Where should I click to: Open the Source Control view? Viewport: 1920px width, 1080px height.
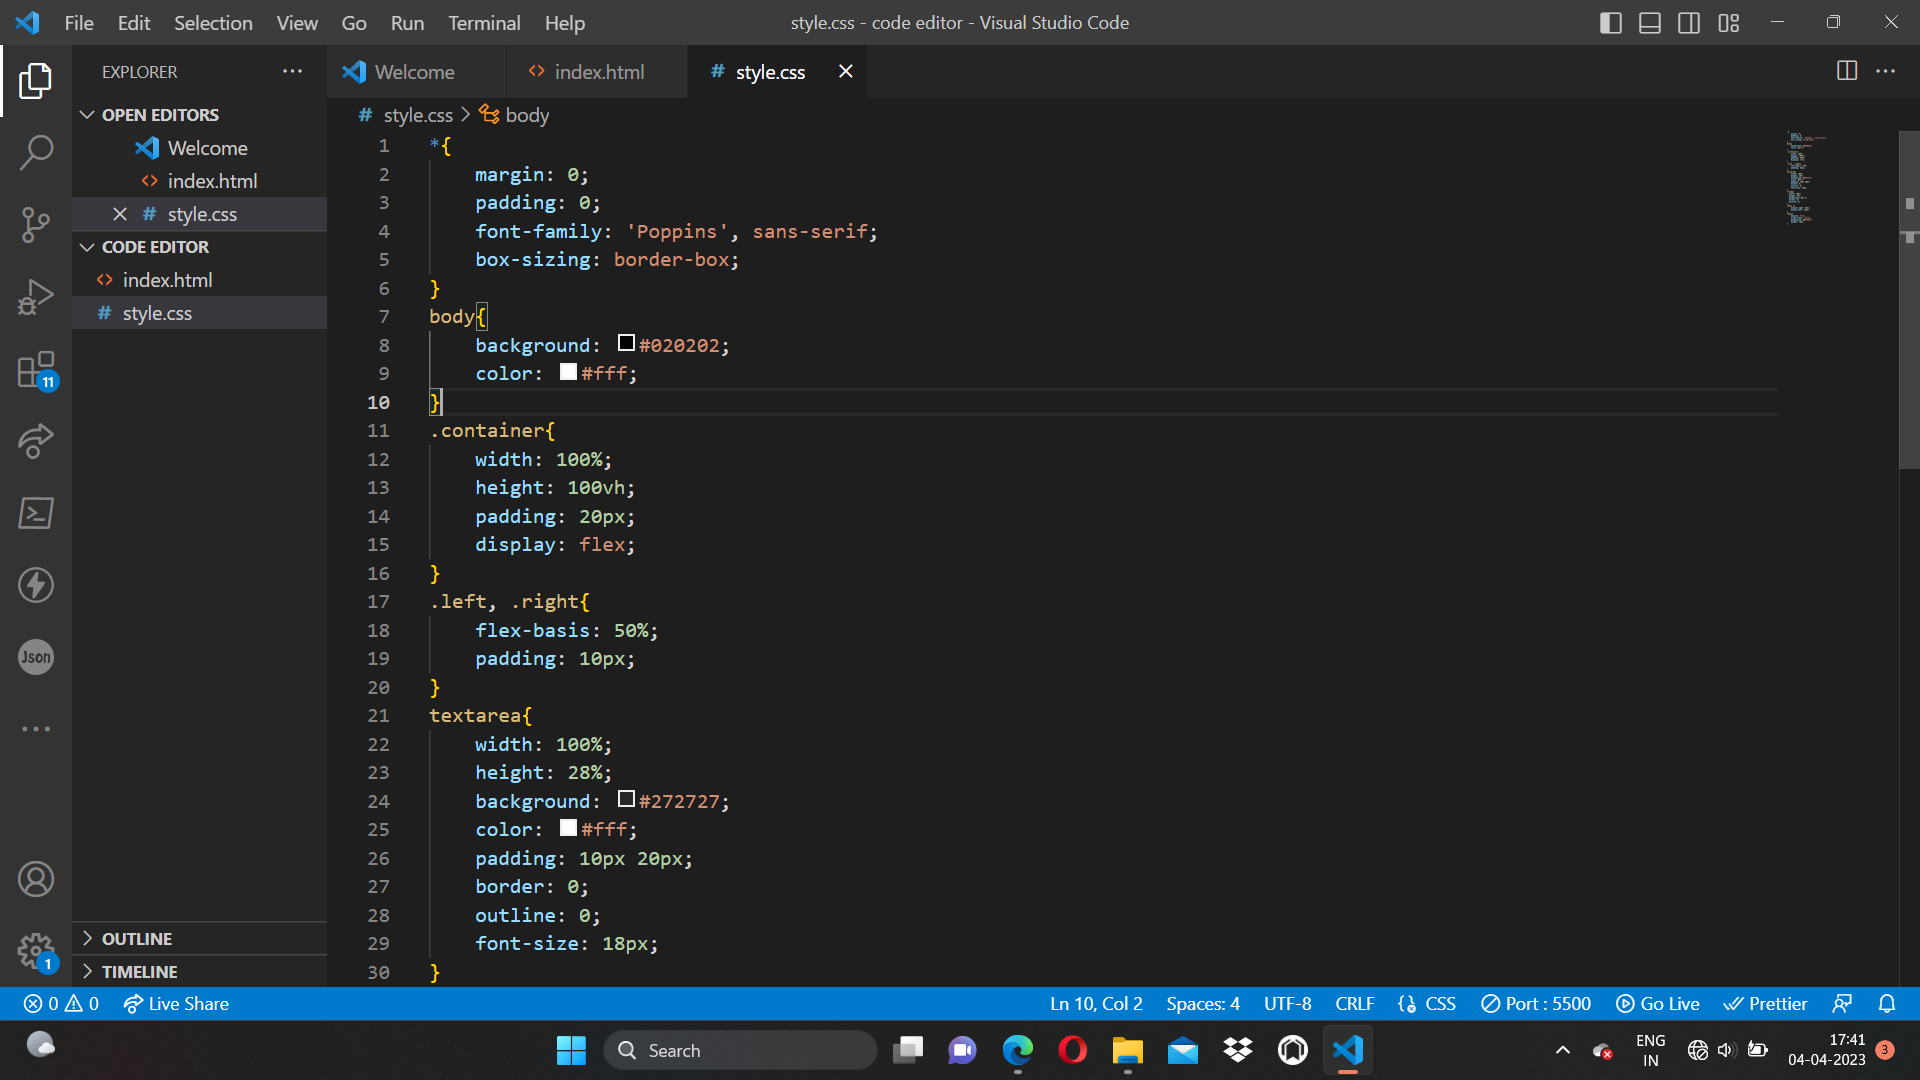click(x=36, y=225)
